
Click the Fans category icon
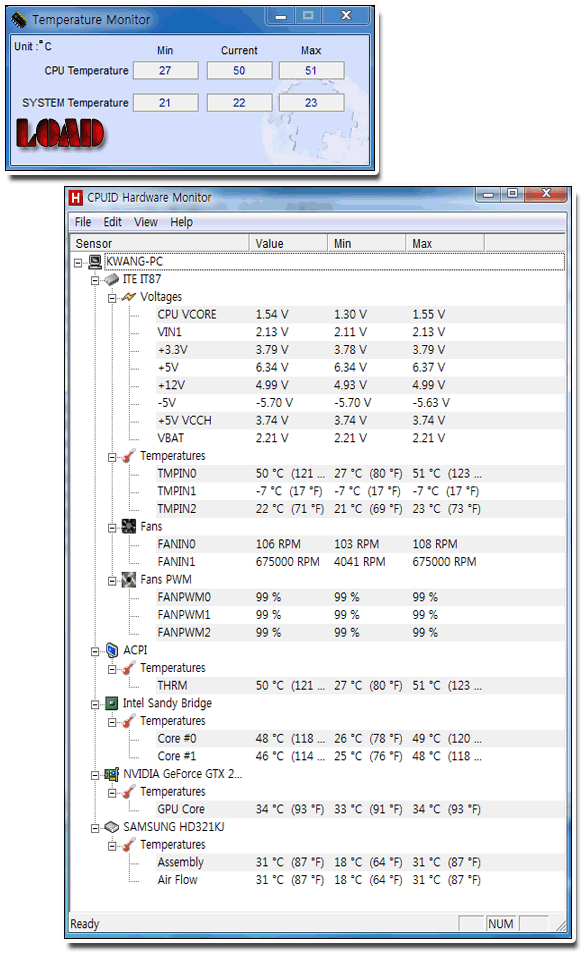(129, 527)
